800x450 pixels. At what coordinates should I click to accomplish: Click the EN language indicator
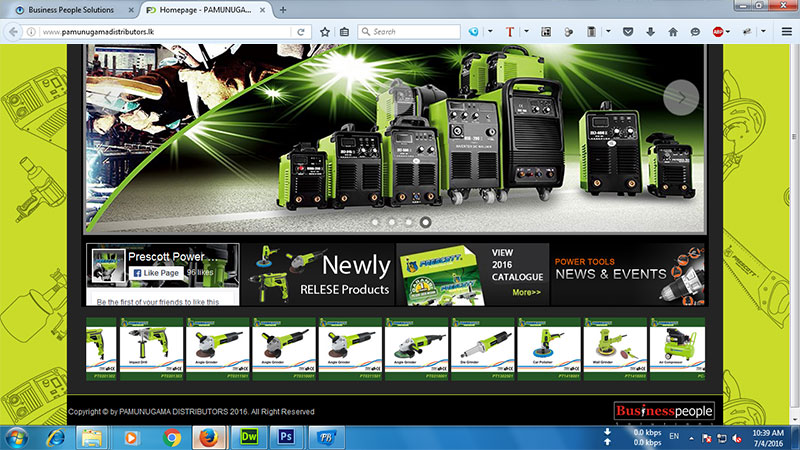tap(674, 436)
